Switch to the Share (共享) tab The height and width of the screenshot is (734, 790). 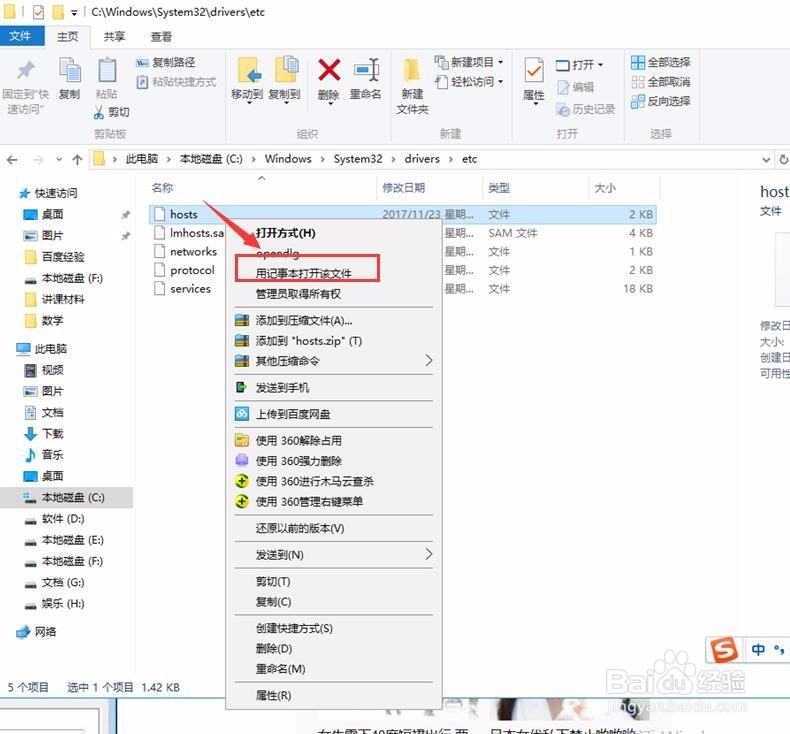point(114,36)
